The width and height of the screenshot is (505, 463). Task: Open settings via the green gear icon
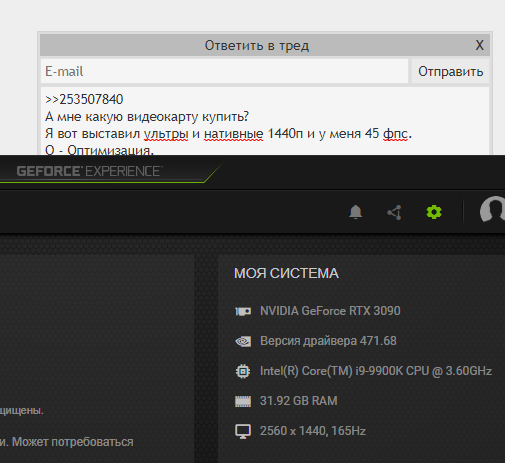pos(434,212)
